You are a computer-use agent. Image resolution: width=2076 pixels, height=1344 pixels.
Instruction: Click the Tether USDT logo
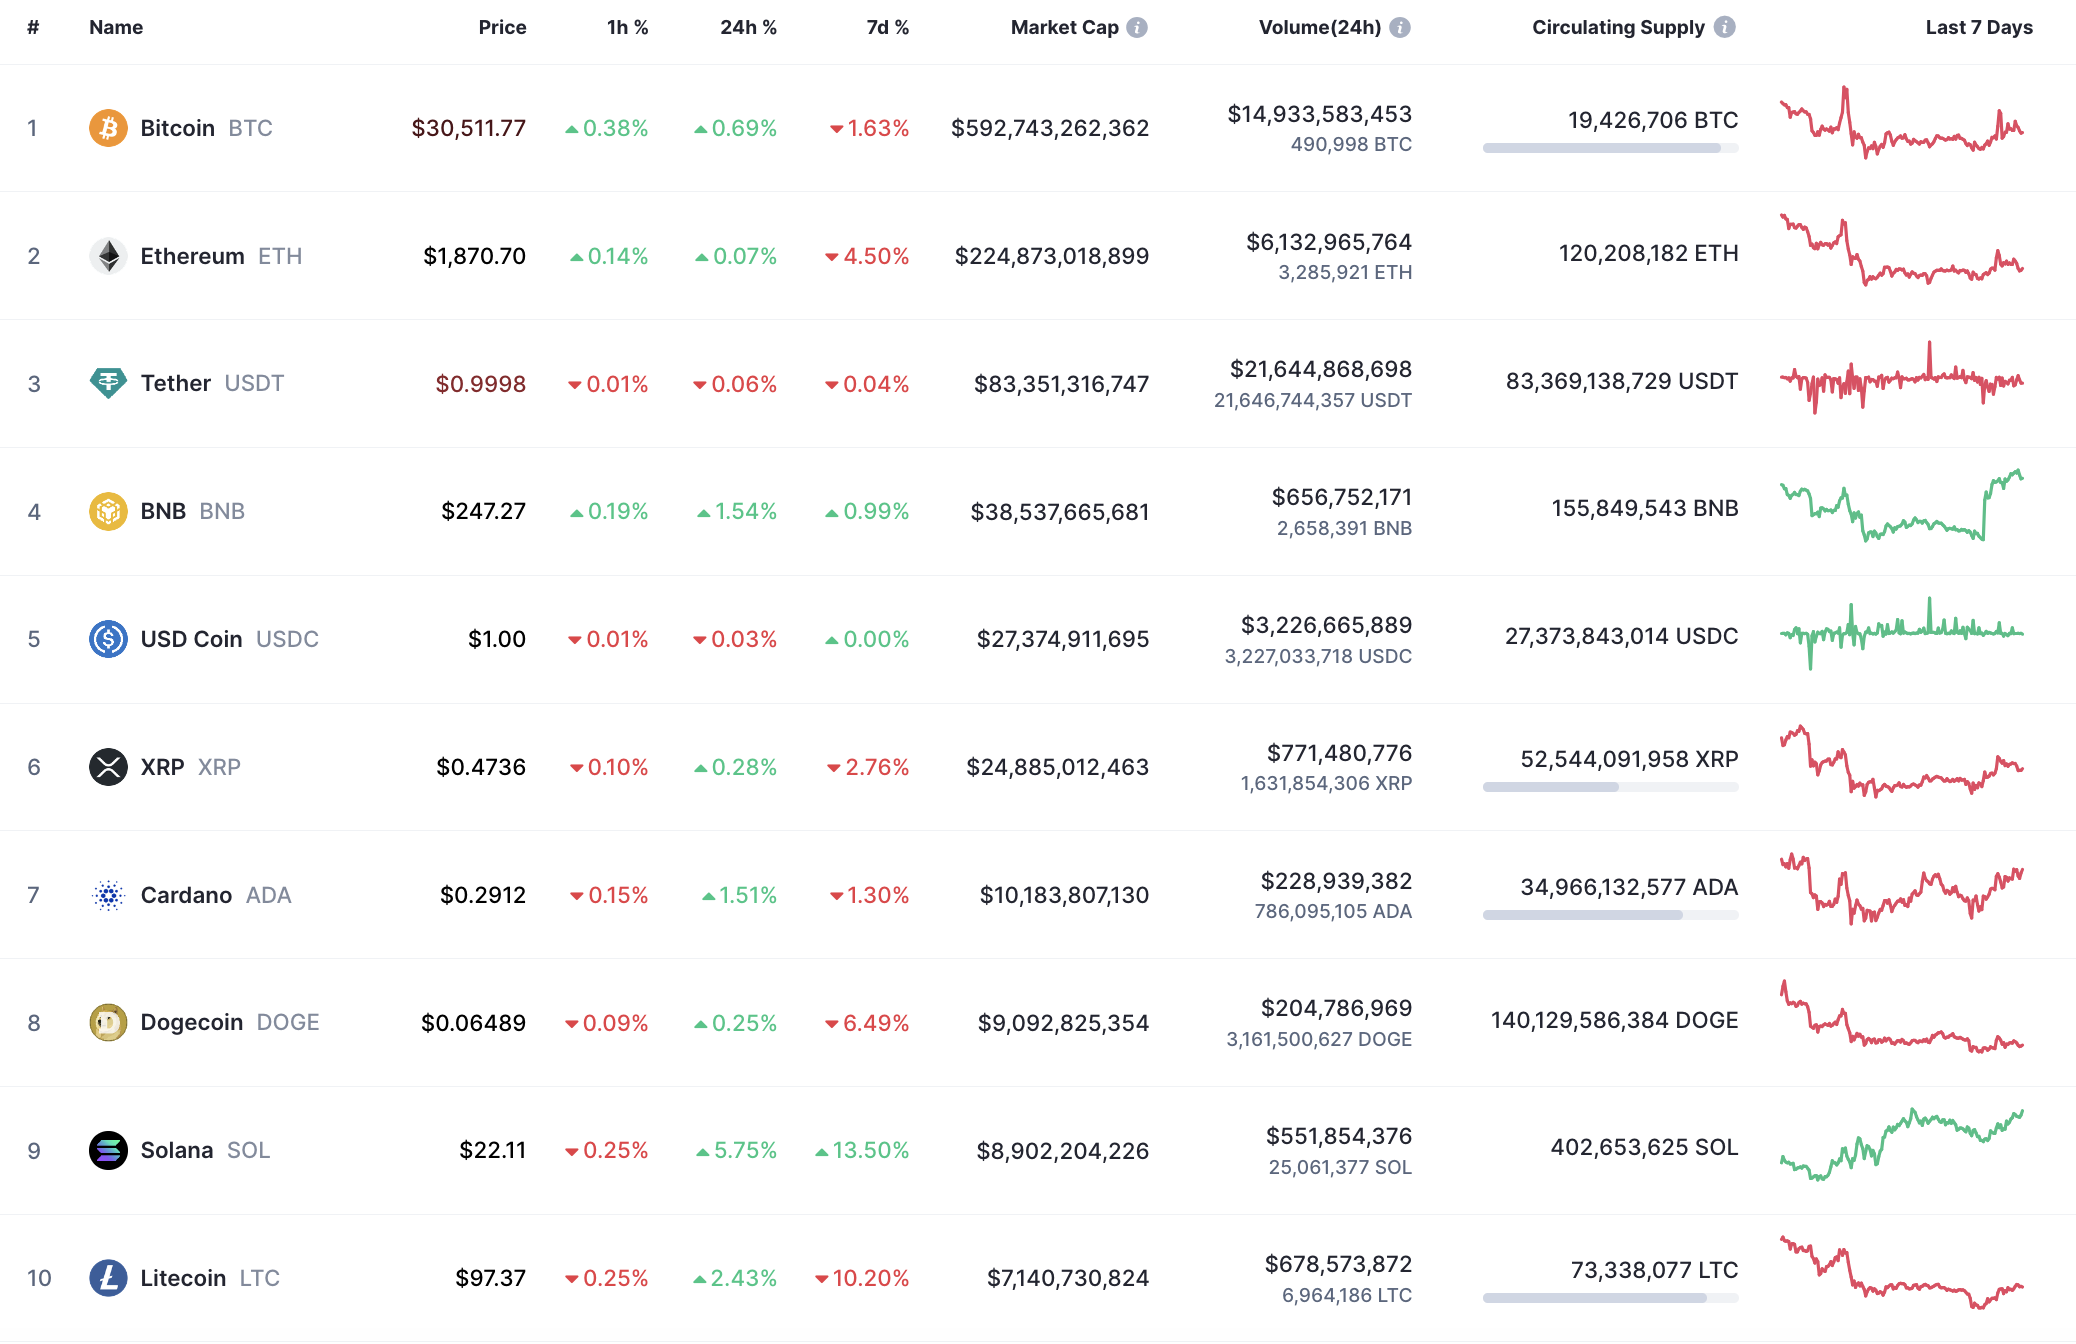click(x=109, y=383)
